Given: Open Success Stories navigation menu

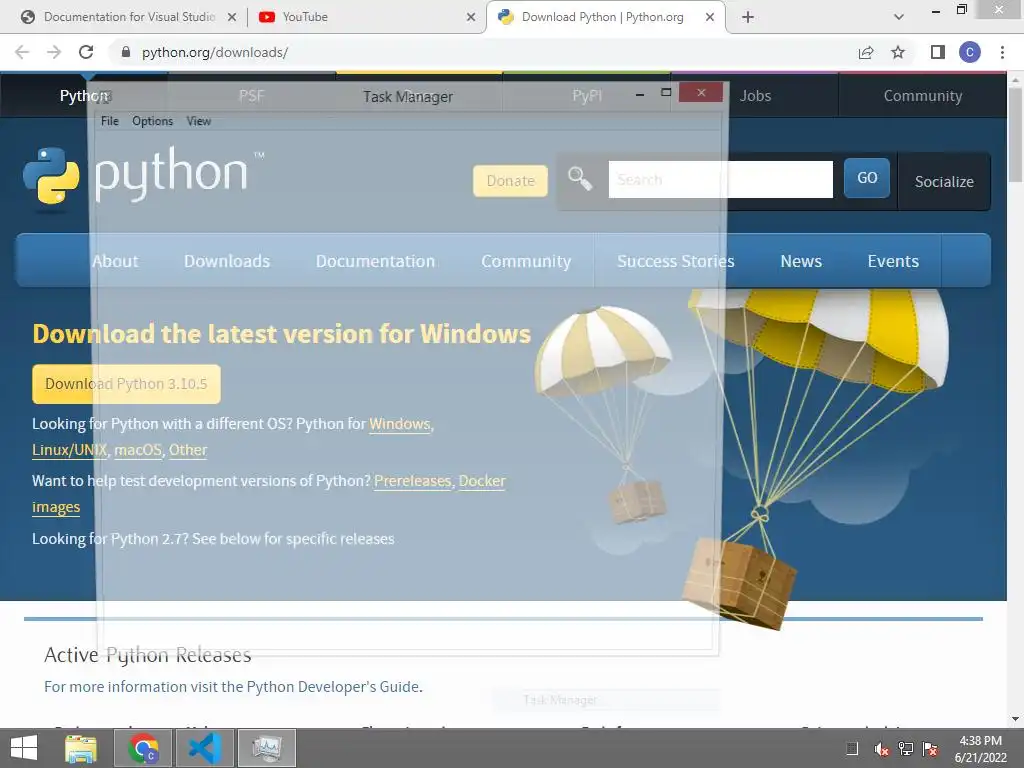Looking at the screenshot, I should [x=675, y=261].
